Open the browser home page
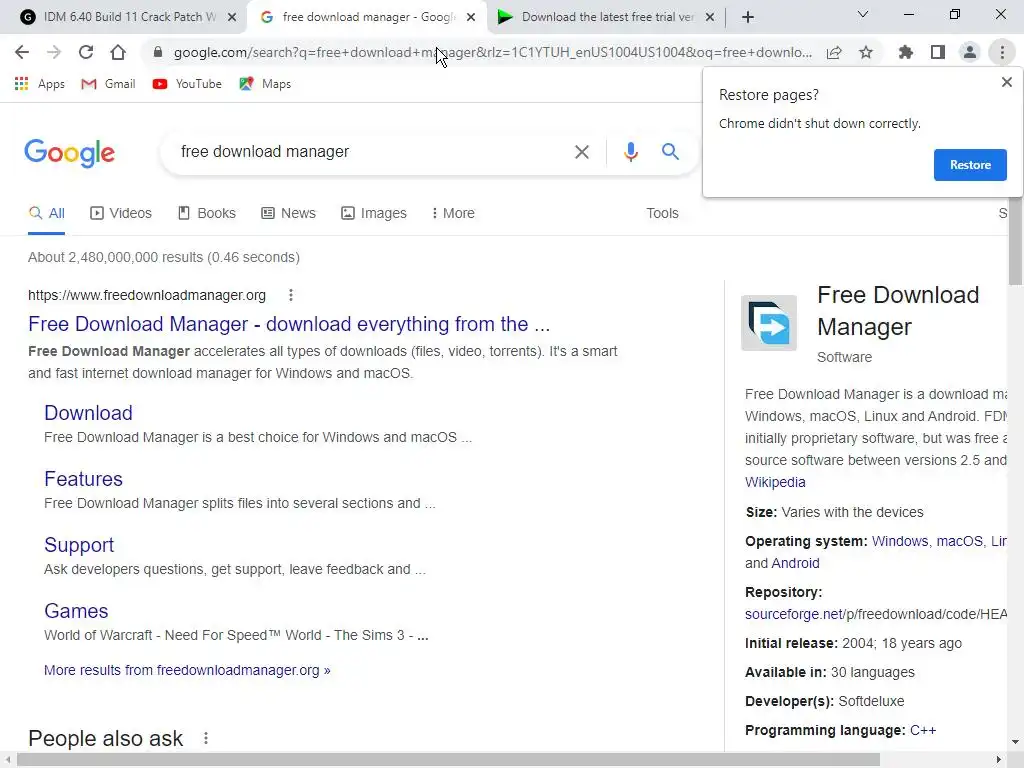The height and width of the screenshot is (768, 1024). click(x=118, y=52)
